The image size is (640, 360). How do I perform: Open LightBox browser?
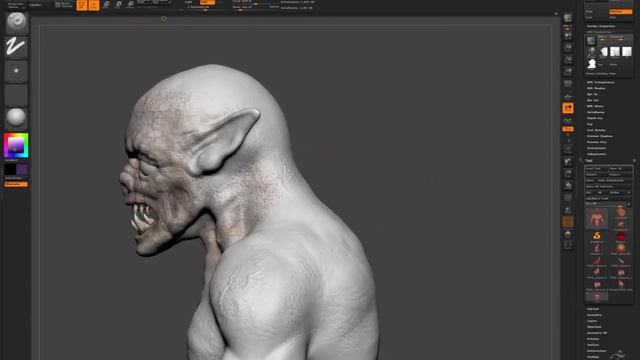click(36, 5)
